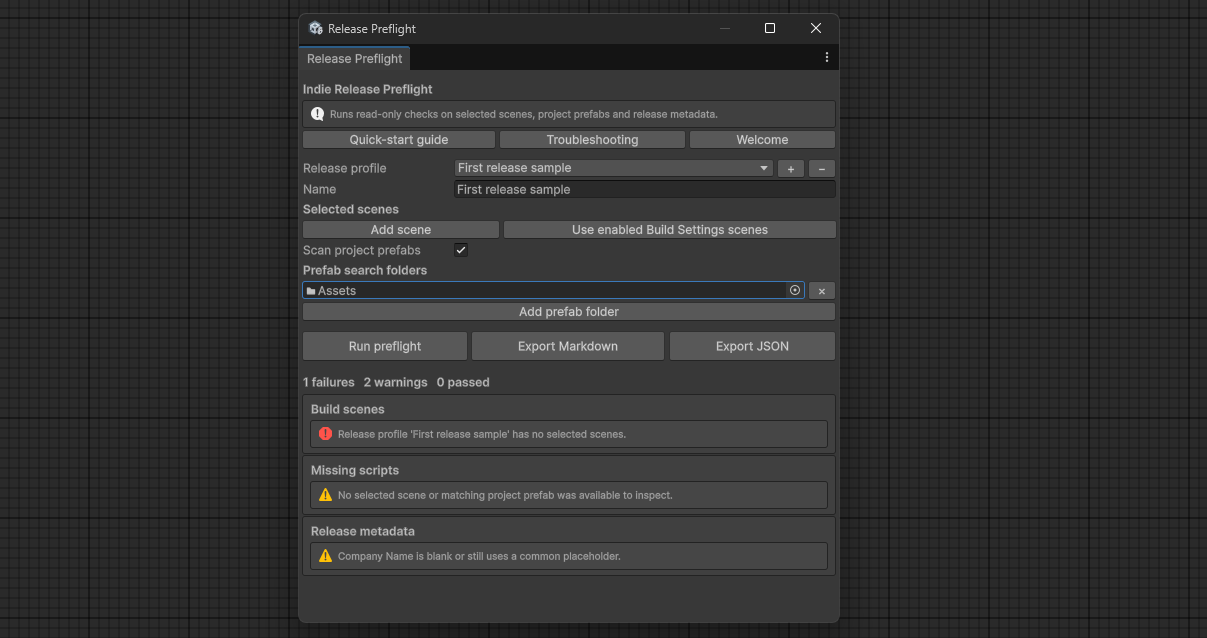
Task: Click the folder icon in Assets field
Action: [311, 291]
